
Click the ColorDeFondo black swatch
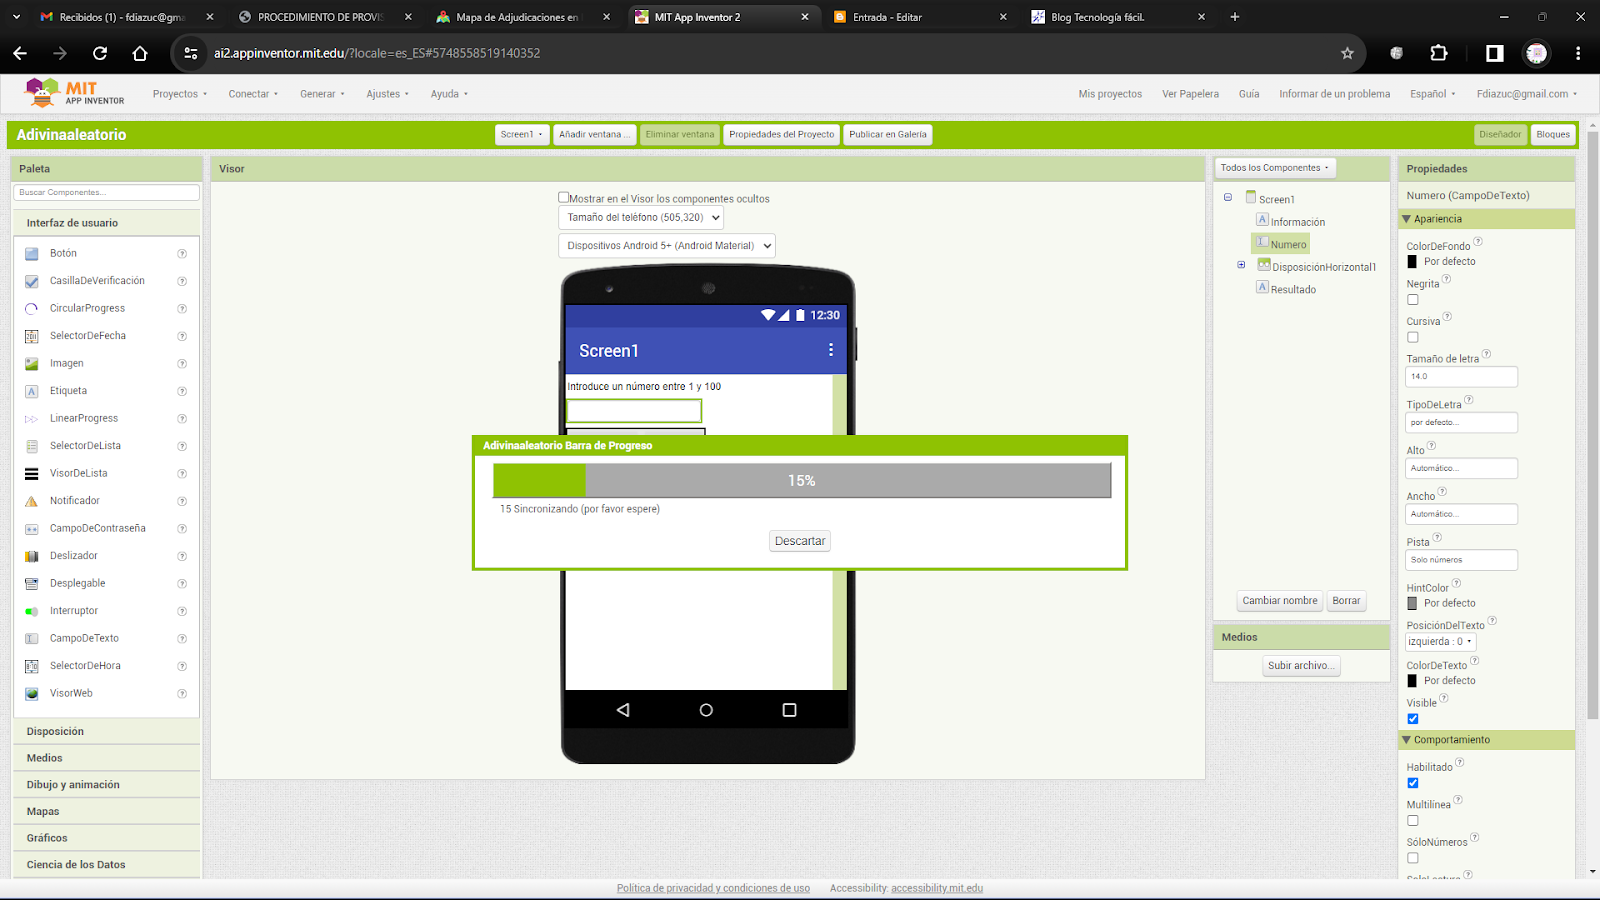click(x=1412, y=262)
